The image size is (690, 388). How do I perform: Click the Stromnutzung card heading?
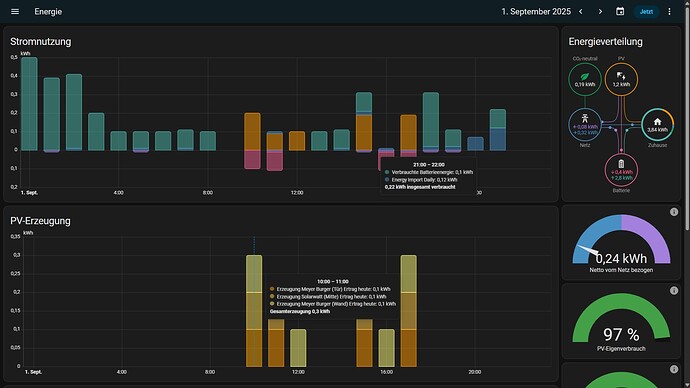click(40, 42)
